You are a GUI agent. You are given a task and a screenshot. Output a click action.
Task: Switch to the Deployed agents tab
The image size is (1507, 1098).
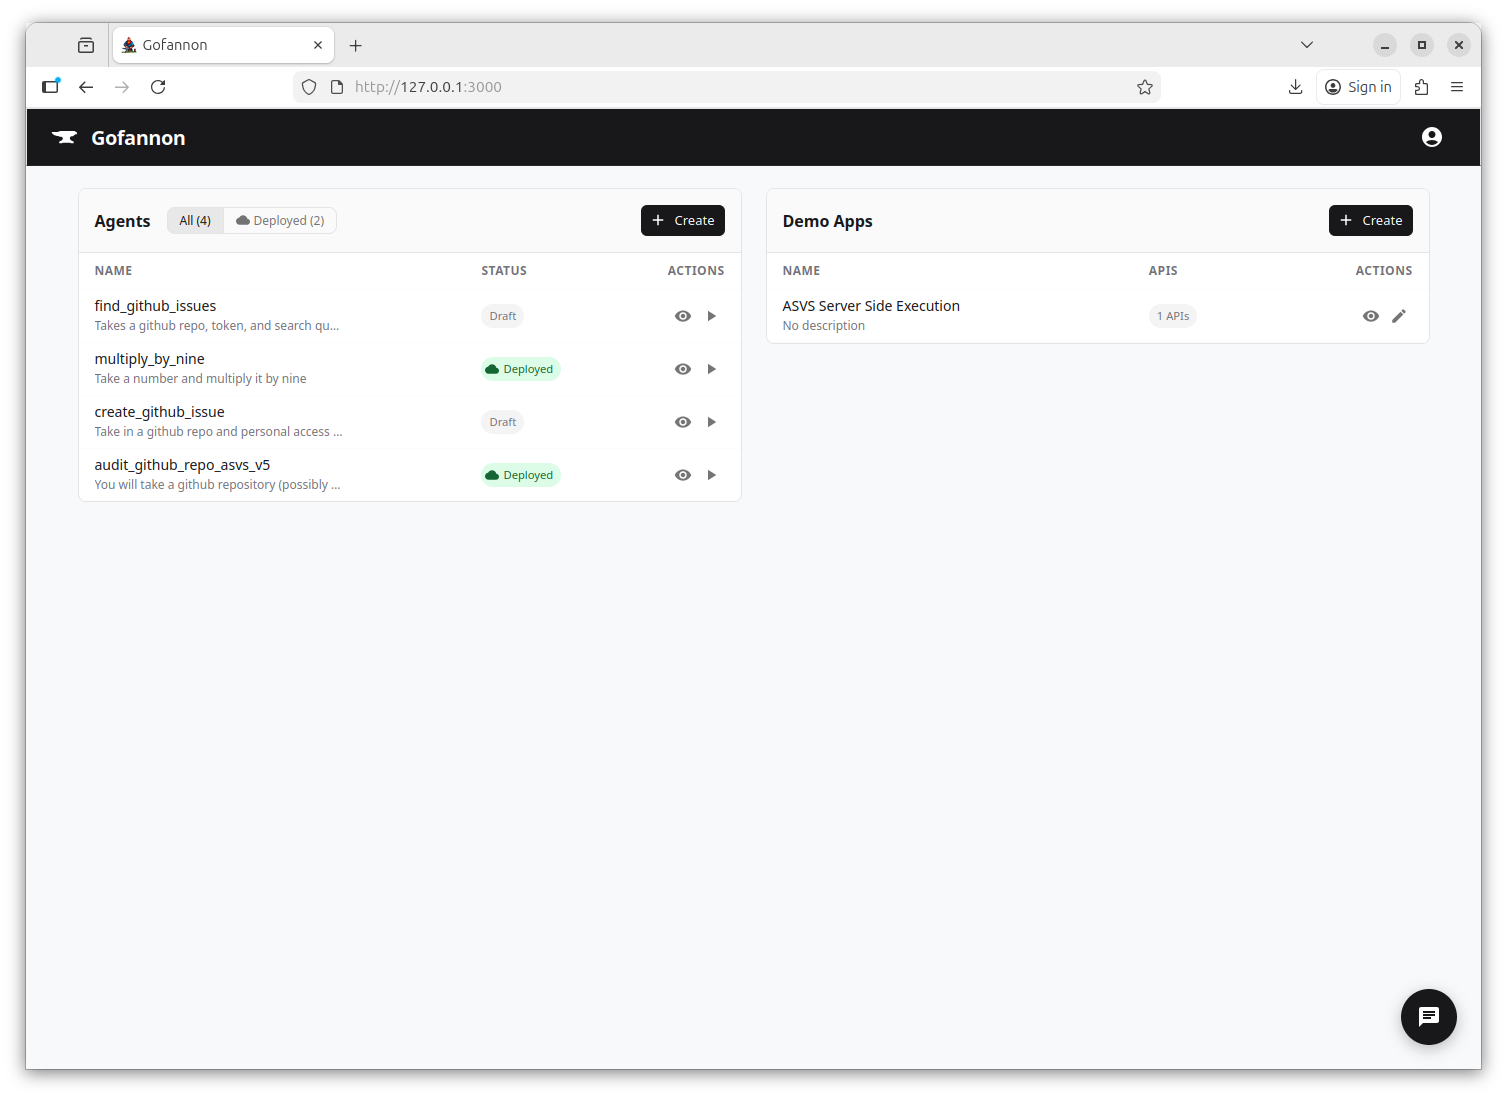[280, 220]
